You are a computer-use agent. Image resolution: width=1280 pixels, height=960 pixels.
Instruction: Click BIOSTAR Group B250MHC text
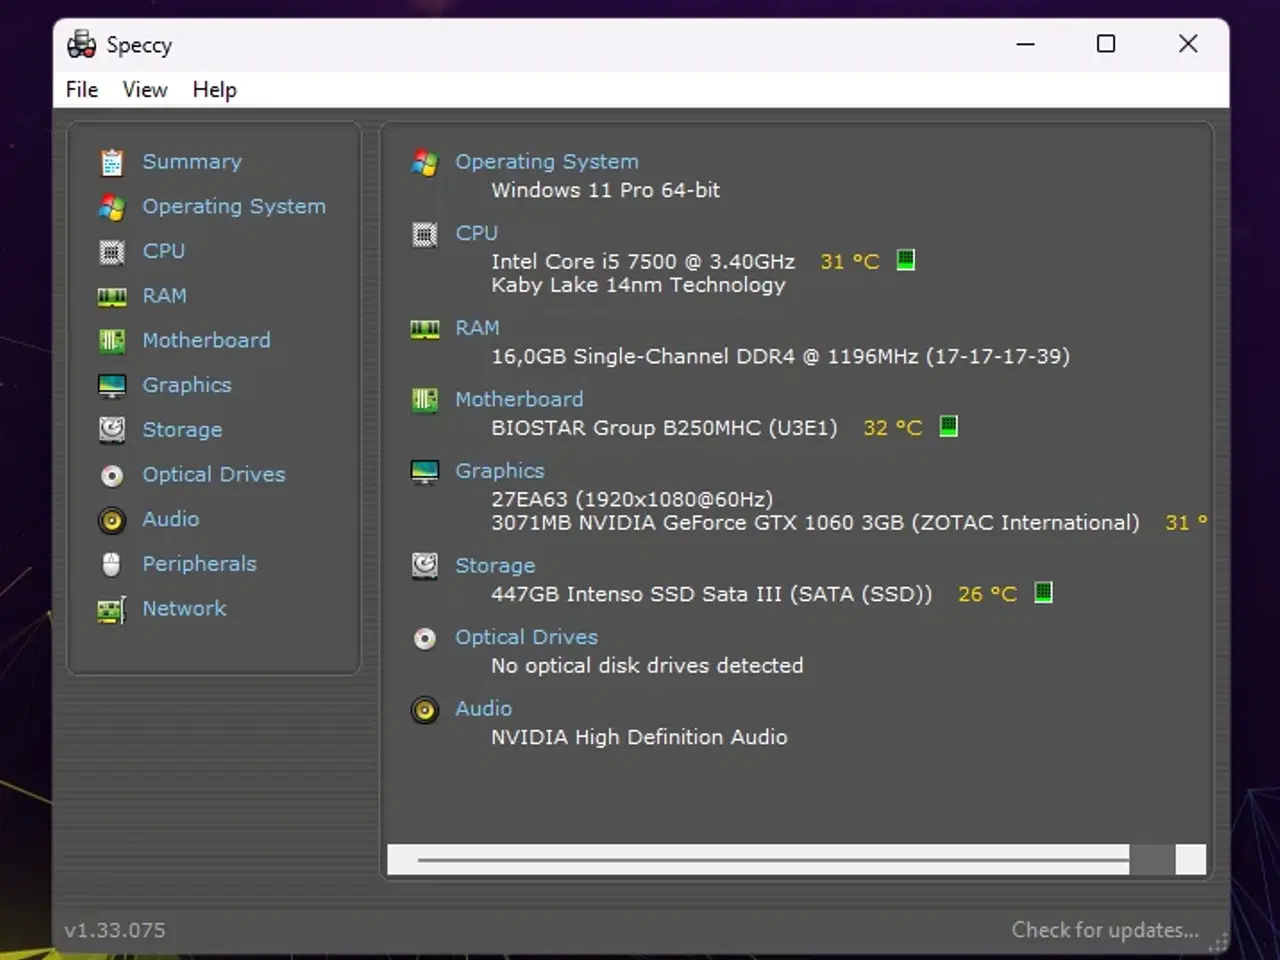tap(664, 428)
